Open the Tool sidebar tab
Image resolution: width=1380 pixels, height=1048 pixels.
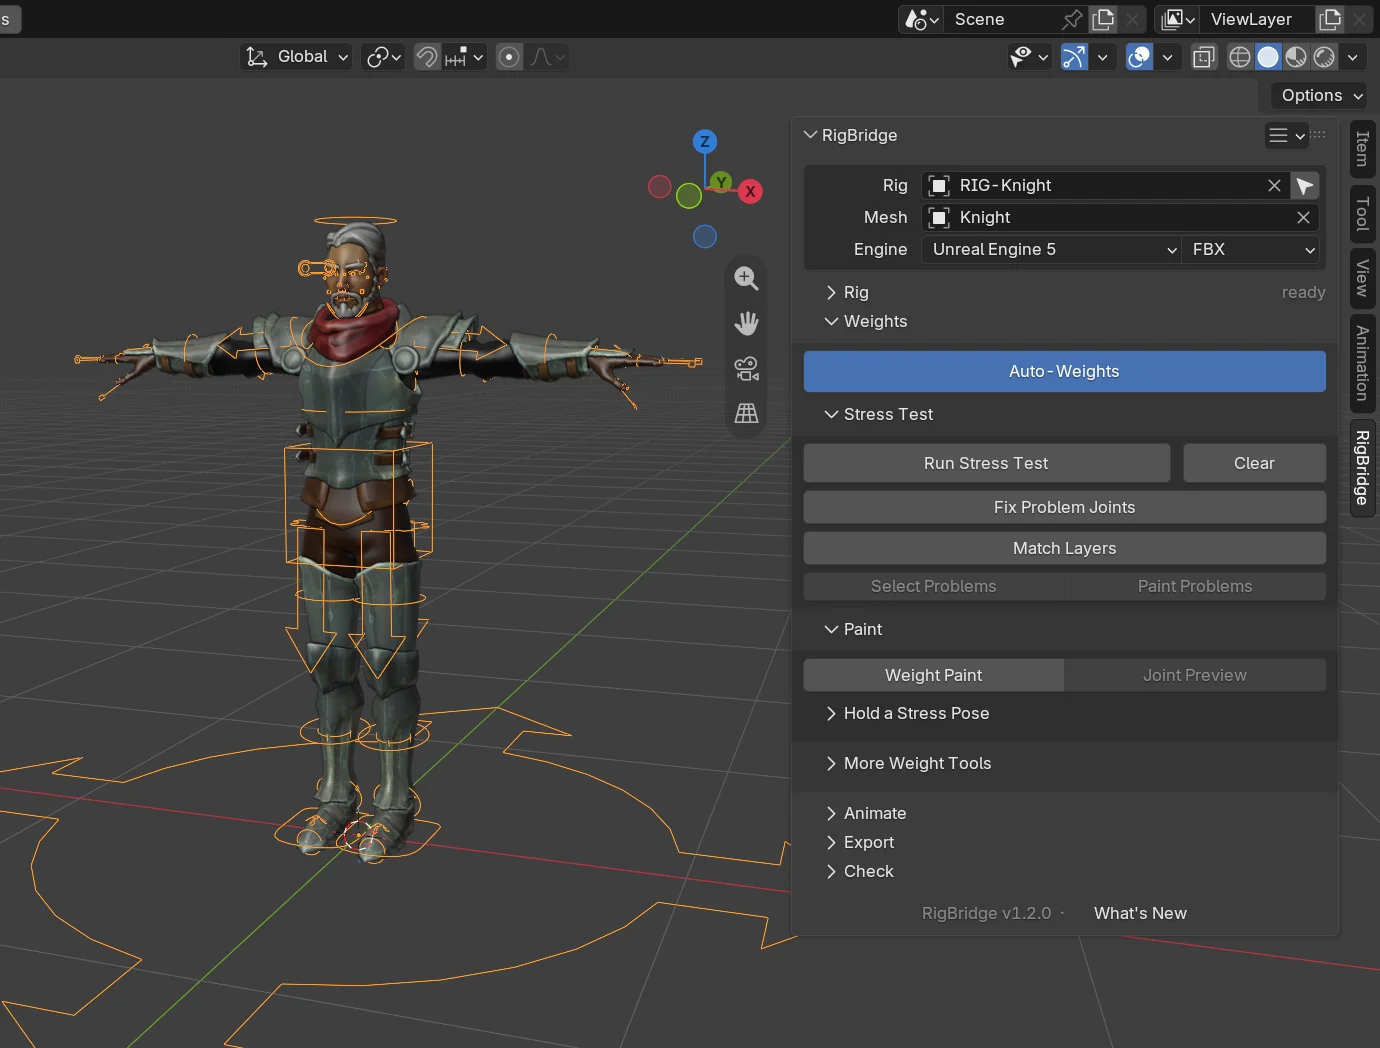click(1362, 214)
